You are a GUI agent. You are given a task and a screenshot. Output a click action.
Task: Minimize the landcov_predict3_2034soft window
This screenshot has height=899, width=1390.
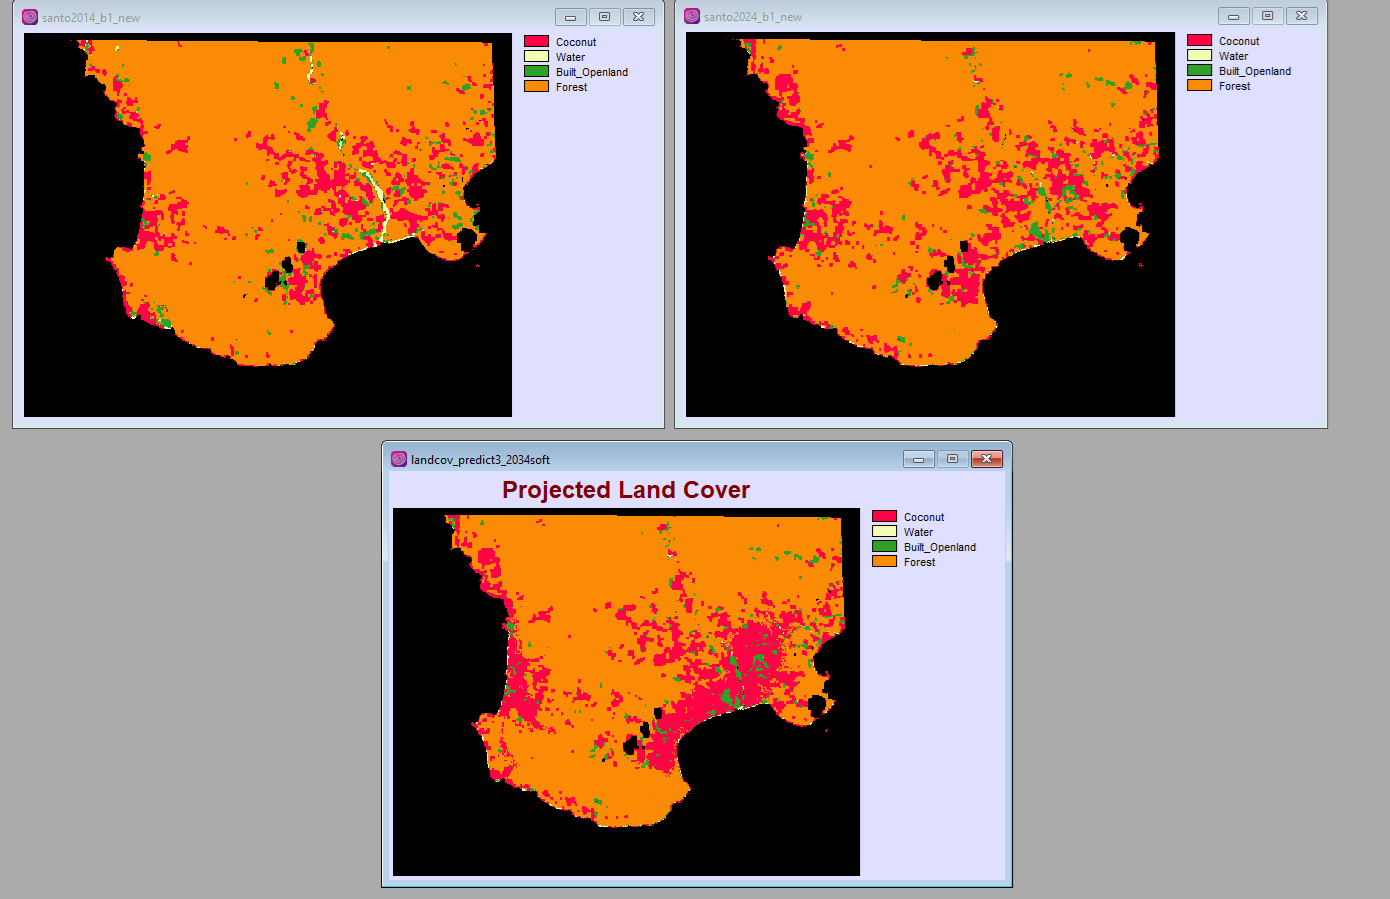918,459
